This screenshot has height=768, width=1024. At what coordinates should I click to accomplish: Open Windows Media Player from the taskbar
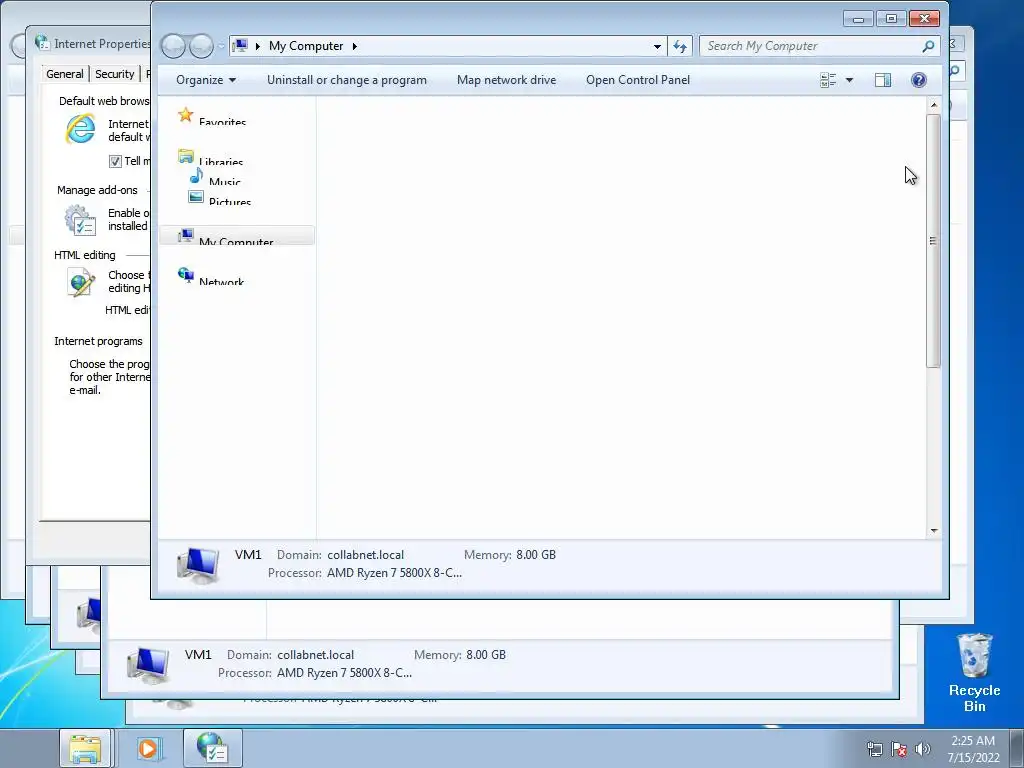click(x=148, y=748)
